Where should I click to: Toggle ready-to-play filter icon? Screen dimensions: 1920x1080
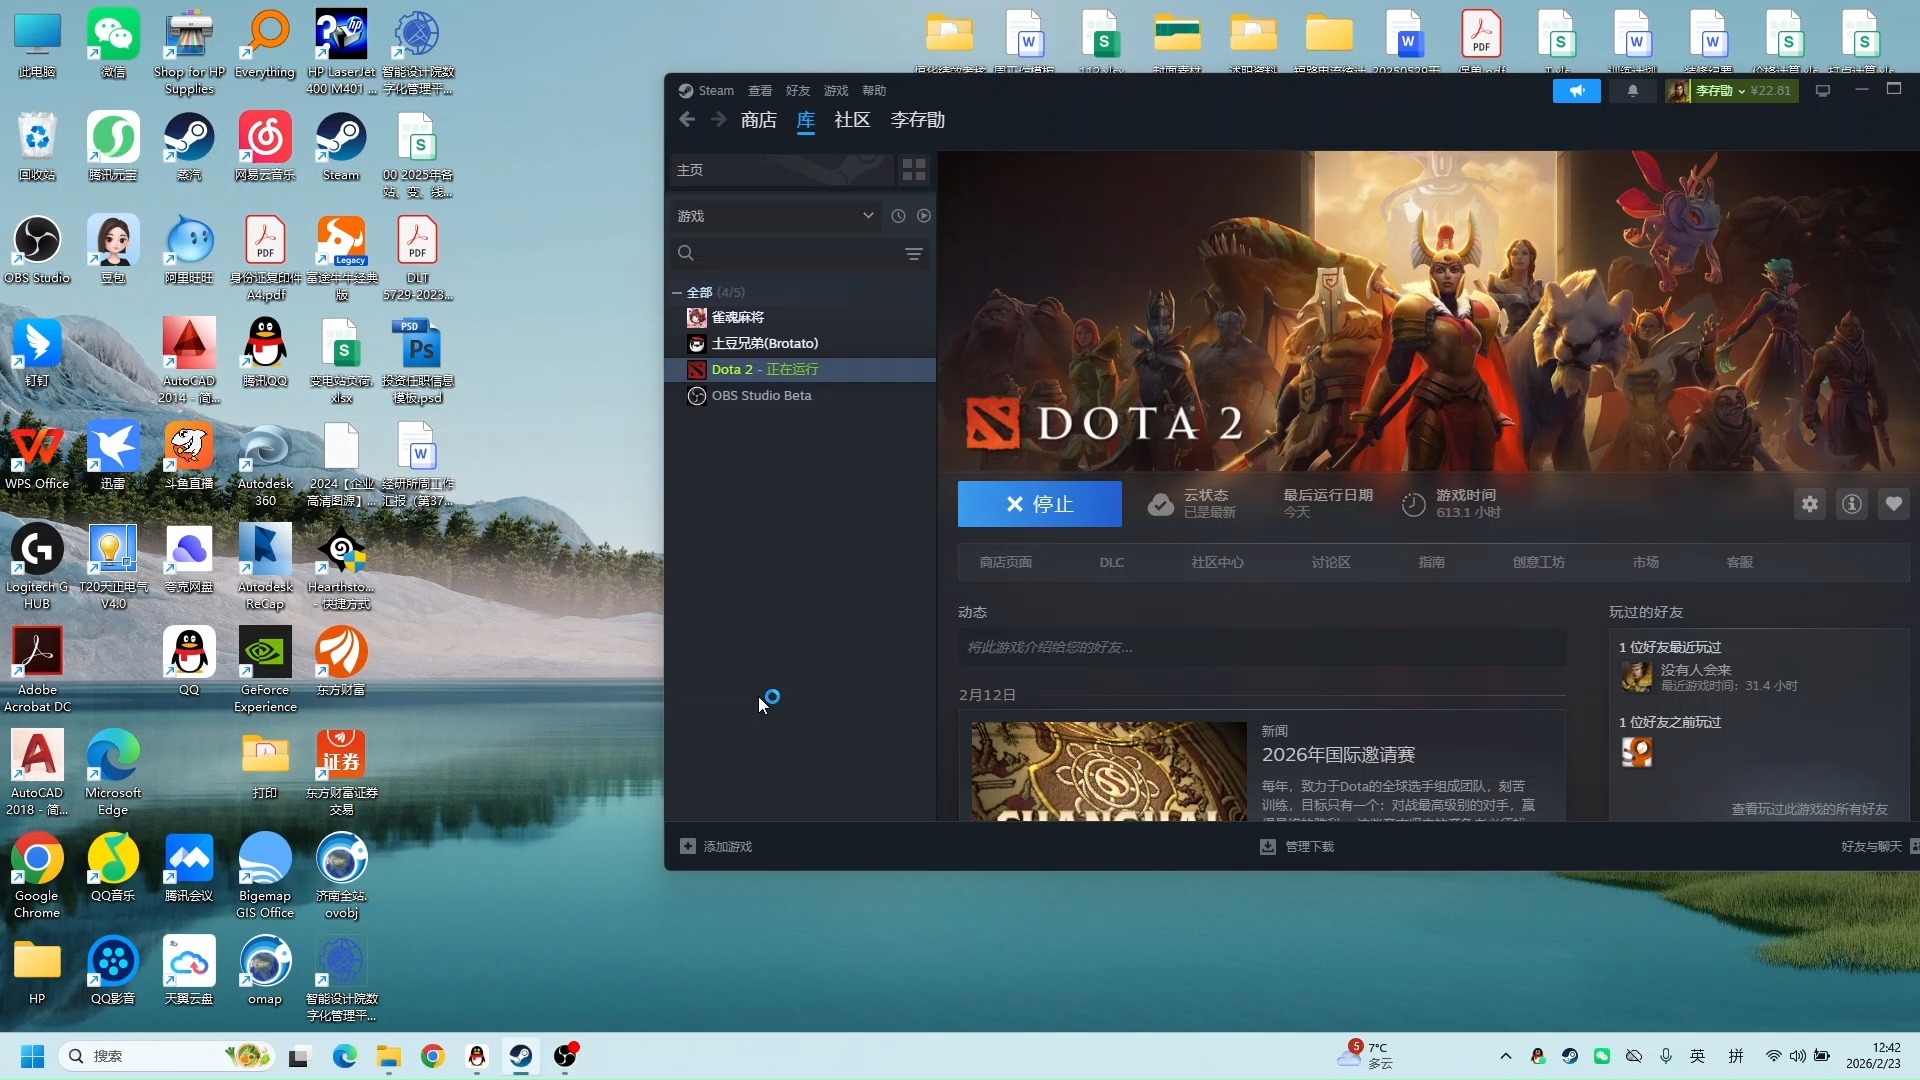(924, 216)
